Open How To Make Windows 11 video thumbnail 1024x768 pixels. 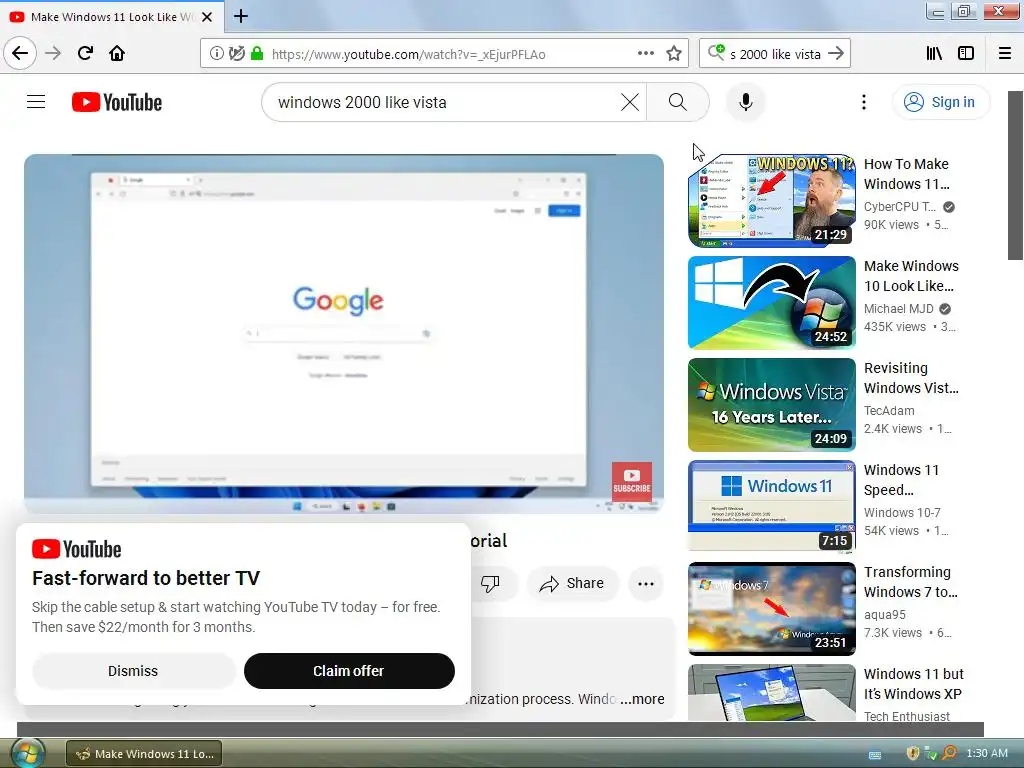point(771,200)
